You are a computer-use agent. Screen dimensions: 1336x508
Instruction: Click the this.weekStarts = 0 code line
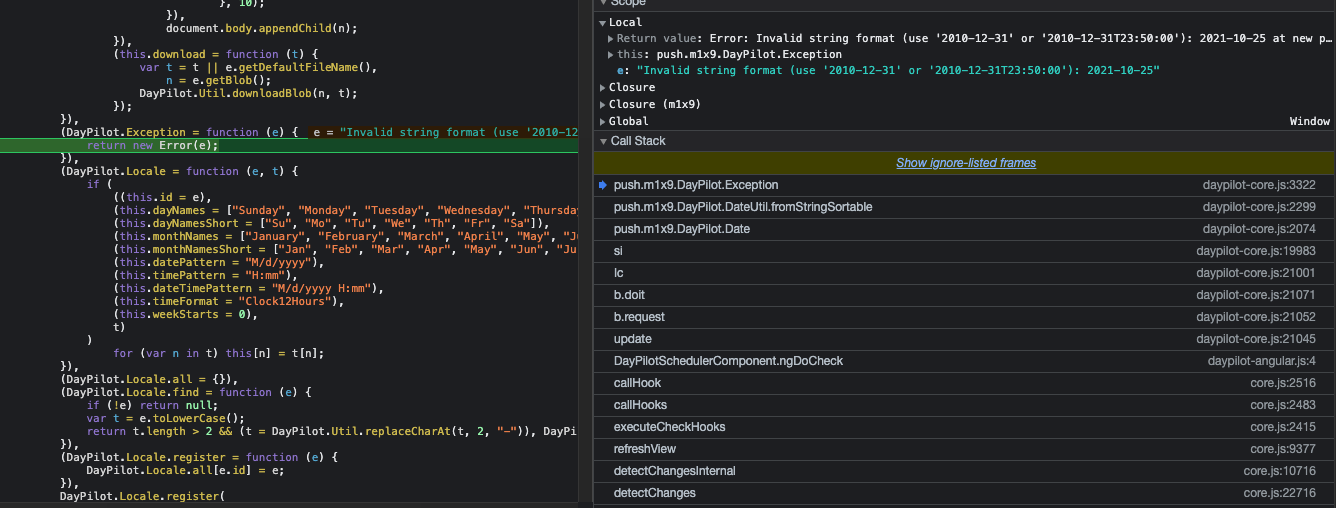[185, 314]
